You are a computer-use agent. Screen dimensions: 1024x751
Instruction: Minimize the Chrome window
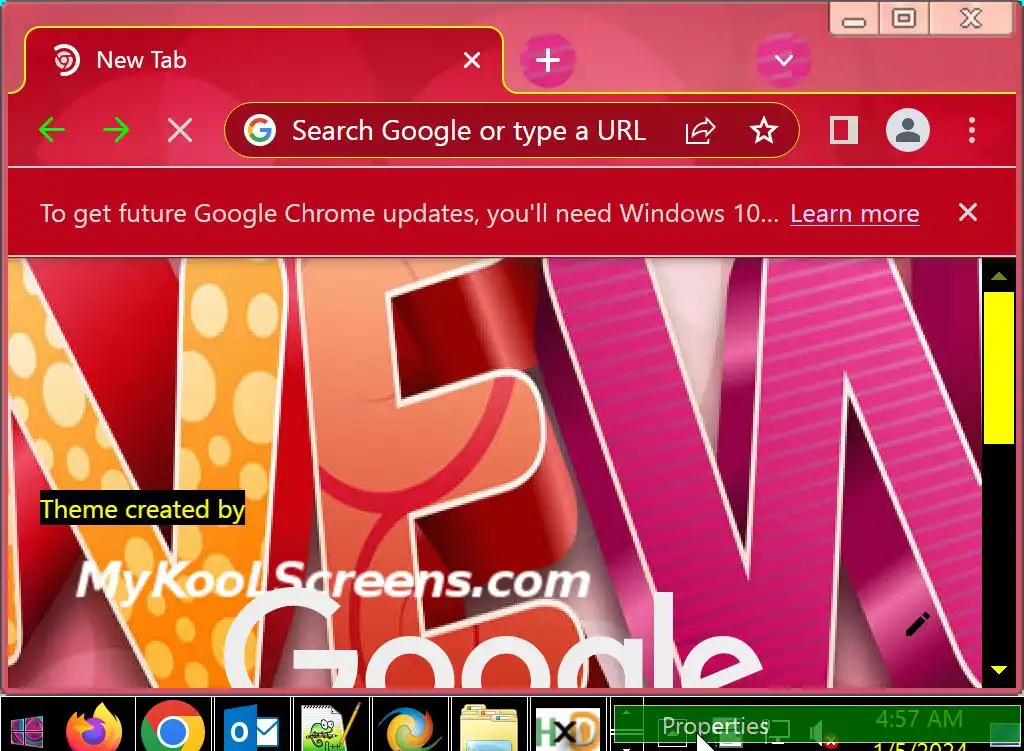tap(853, 20)
